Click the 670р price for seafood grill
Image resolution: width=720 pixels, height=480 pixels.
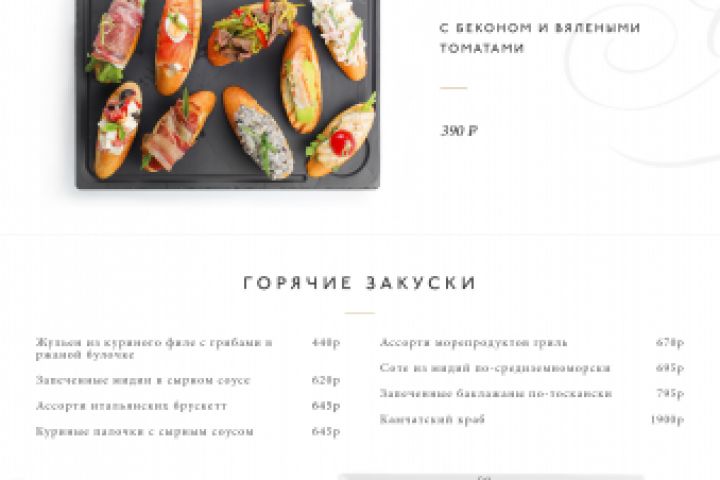click(670, 343)
